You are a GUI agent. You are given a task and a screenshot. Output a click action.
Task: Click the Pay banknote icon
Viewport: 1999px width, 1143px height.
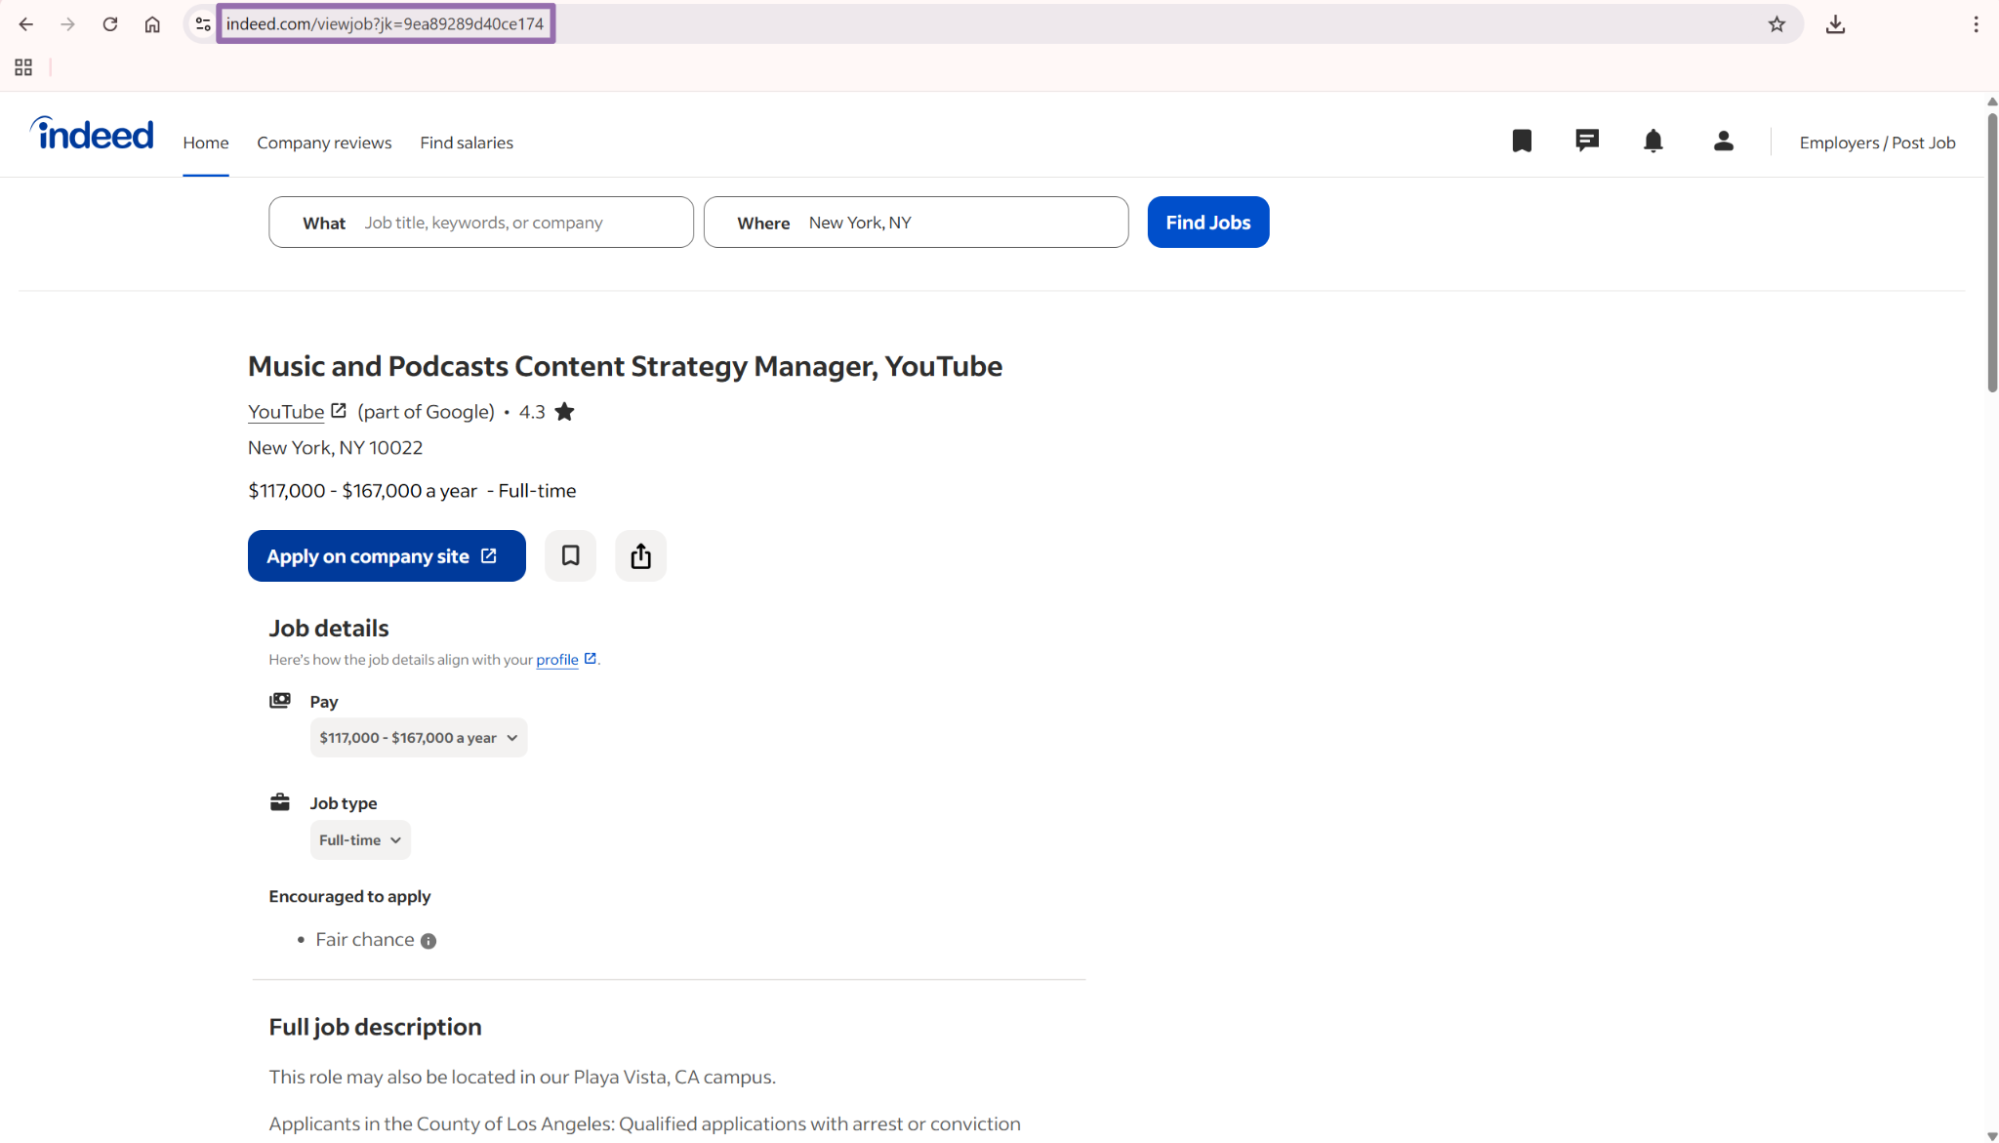(x=280, y=701)
